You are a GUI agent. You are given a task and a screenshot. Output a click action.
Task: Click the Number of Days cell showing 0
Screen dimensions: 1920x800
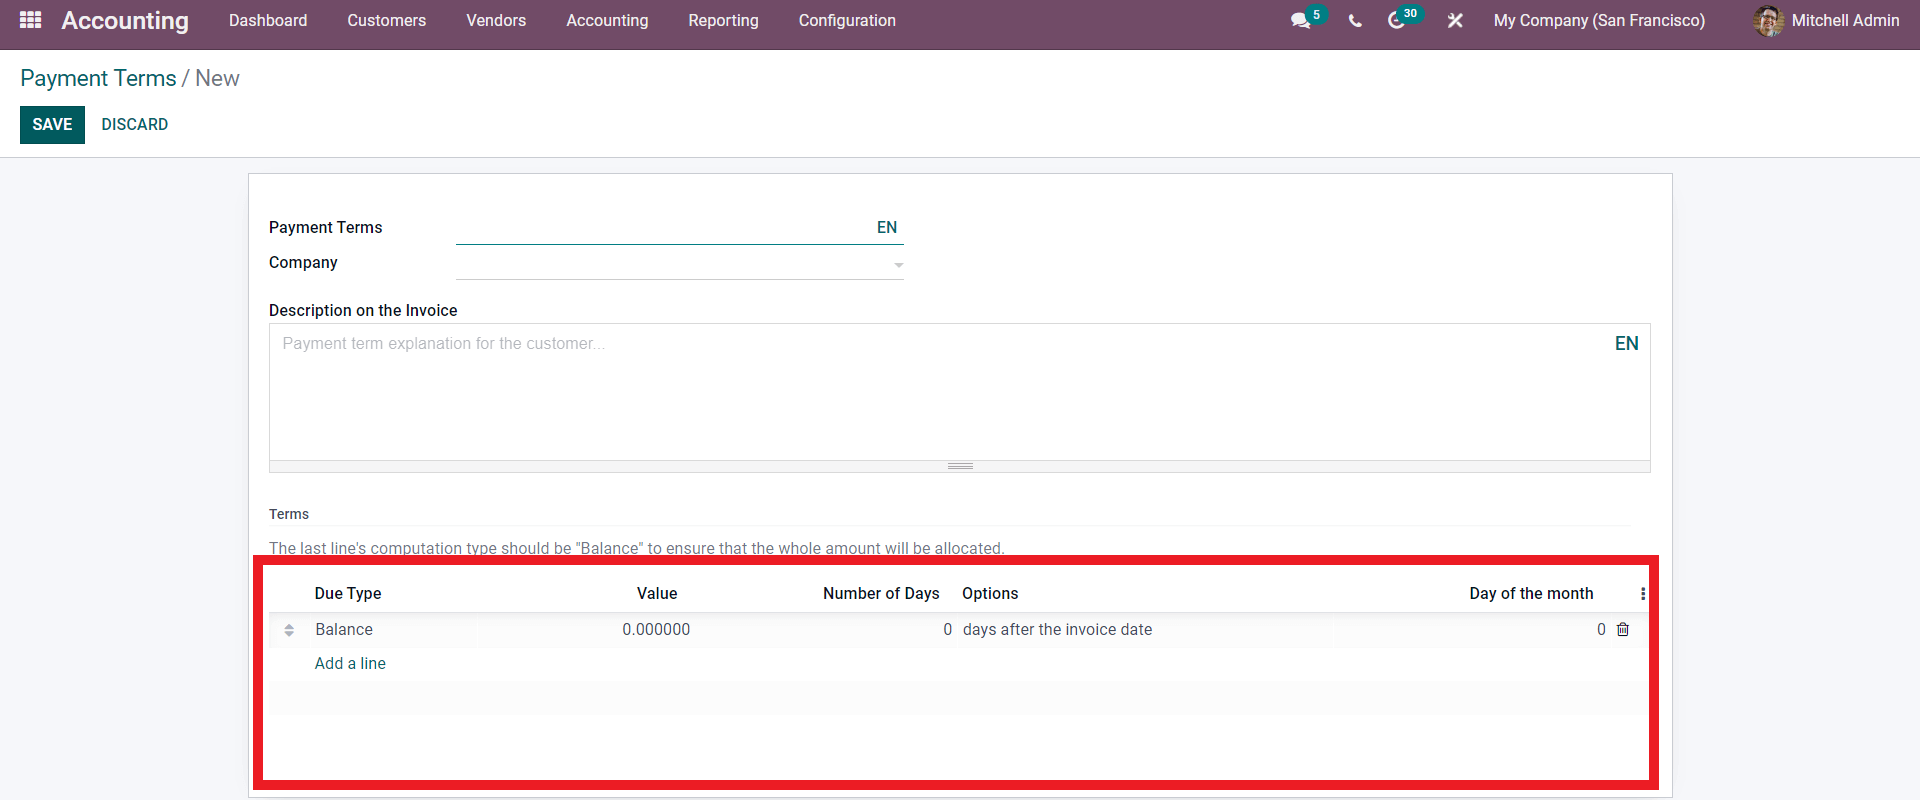coord(947,629)
